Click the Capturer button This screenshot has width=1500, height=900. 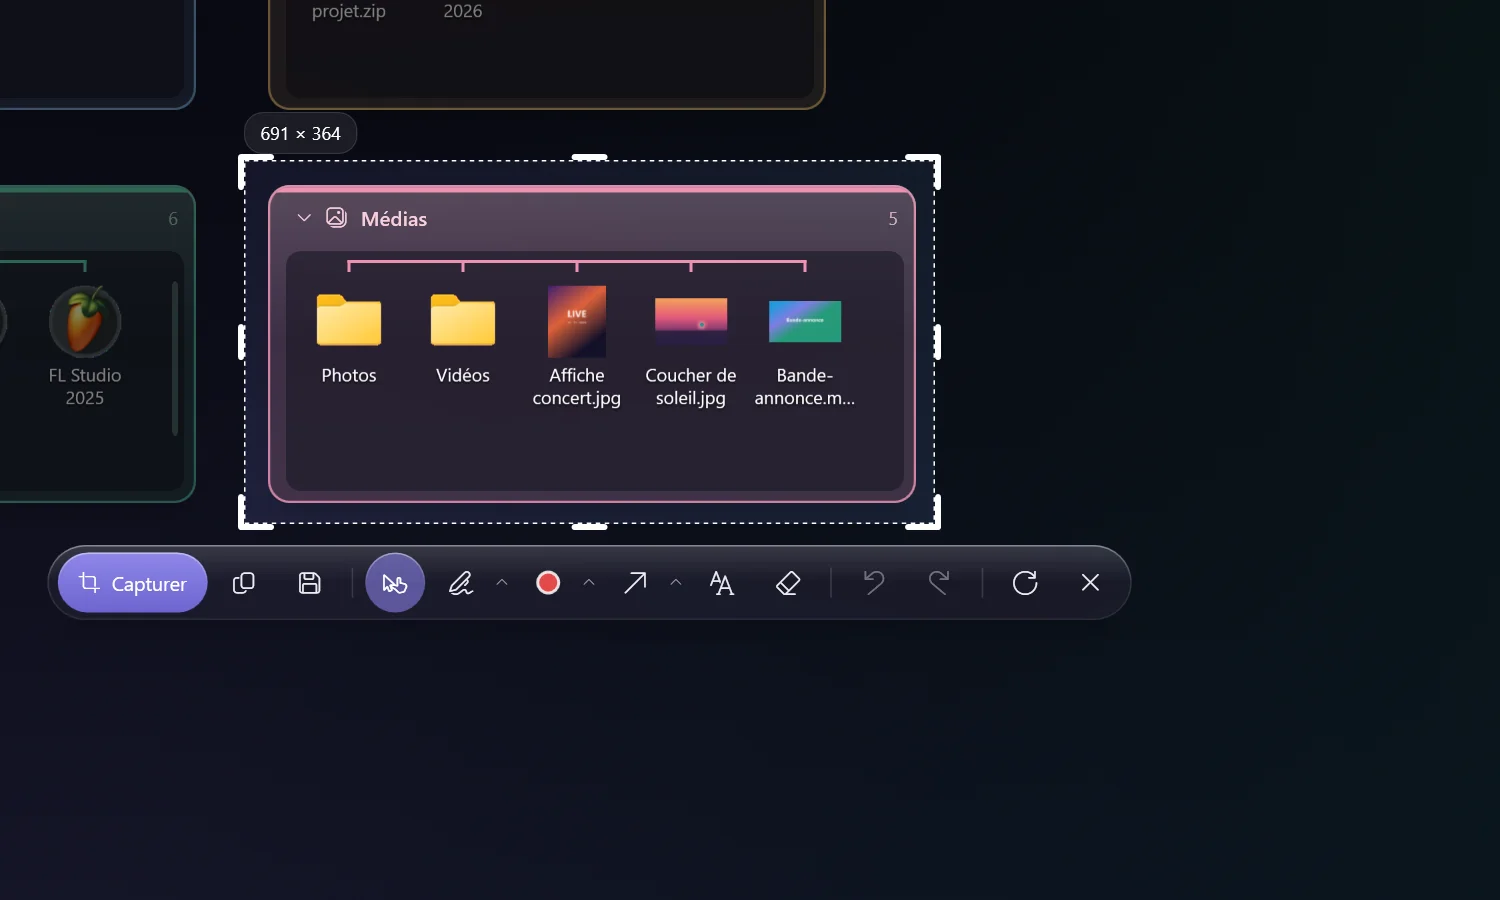click(133, 583)
